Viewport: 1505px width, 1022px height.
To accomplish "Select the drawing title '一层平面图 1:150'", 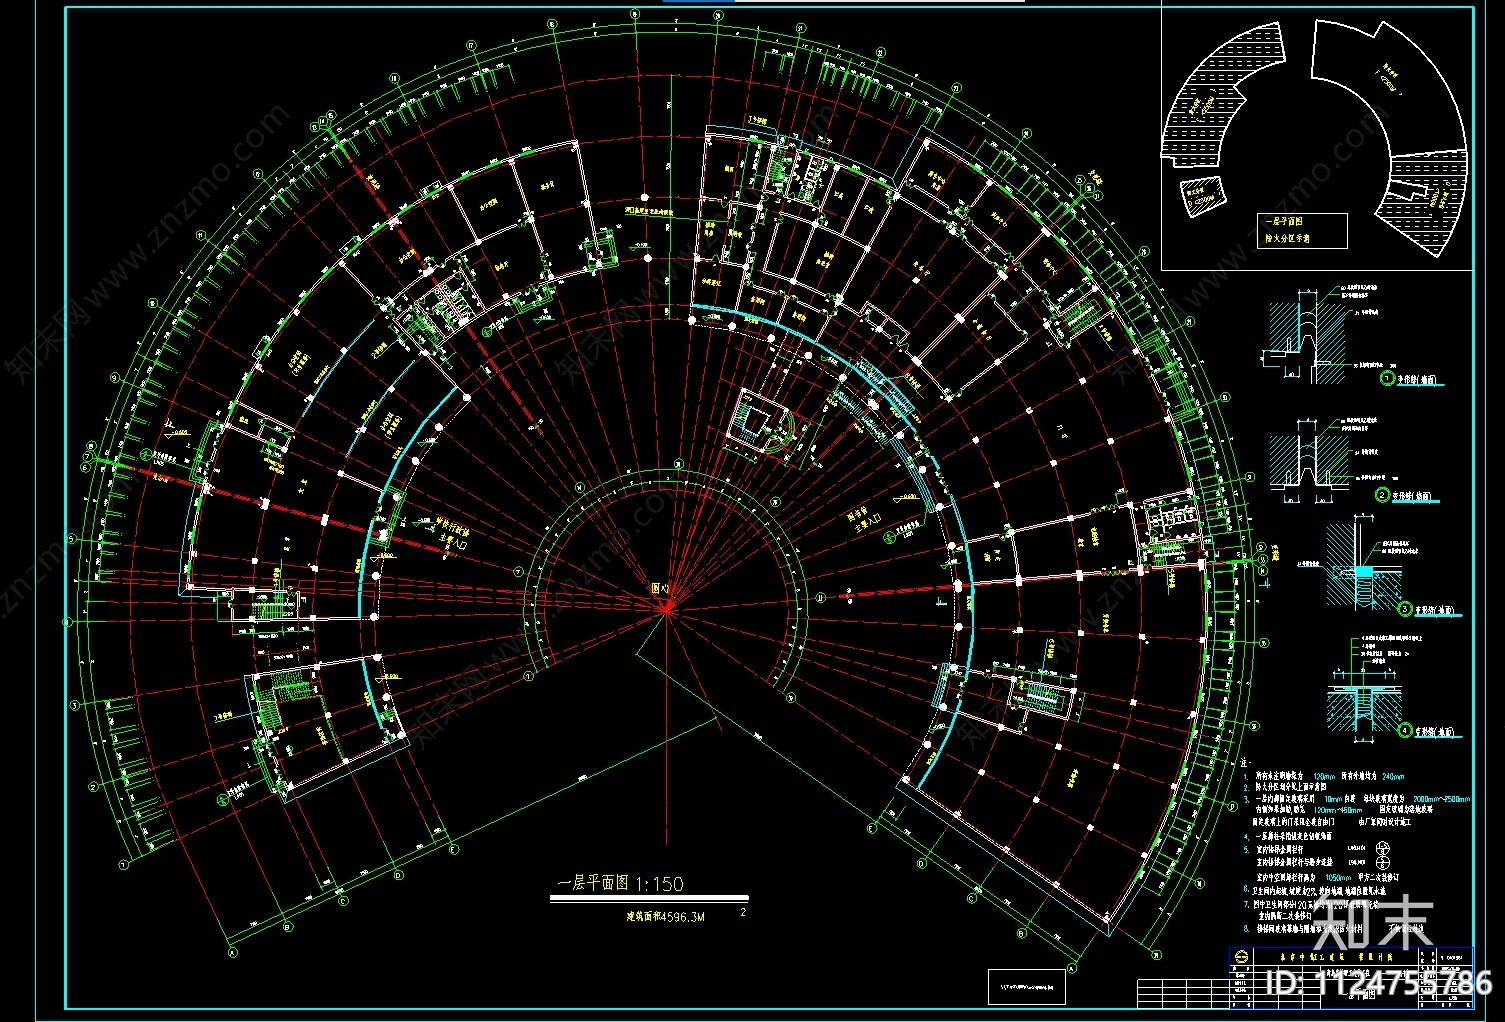I will [x=620, y=883].
